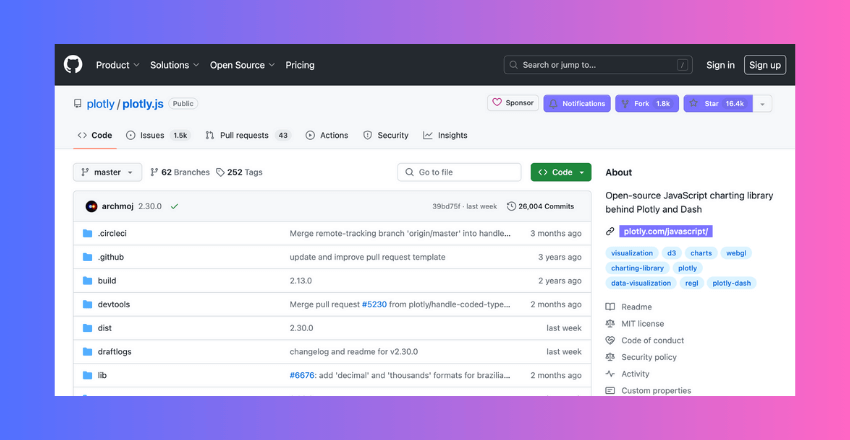Screen dimensions: 850x440
Task: Open 'update and improve pull request template' commit
Action: (x=368, y=257)
